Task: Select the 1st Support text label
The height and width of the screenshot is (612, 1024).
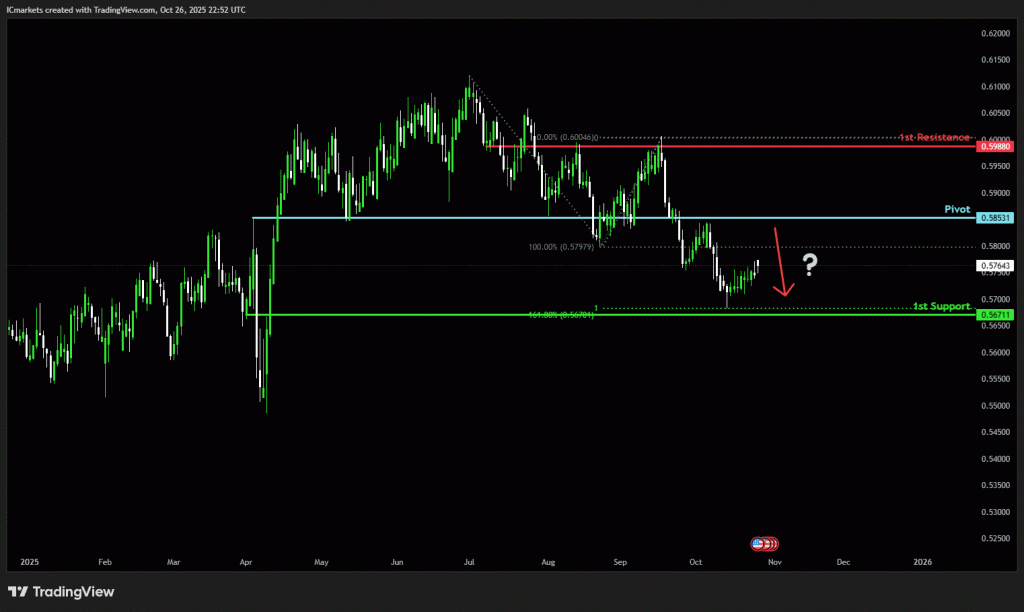Action: (x=941, y=305)
